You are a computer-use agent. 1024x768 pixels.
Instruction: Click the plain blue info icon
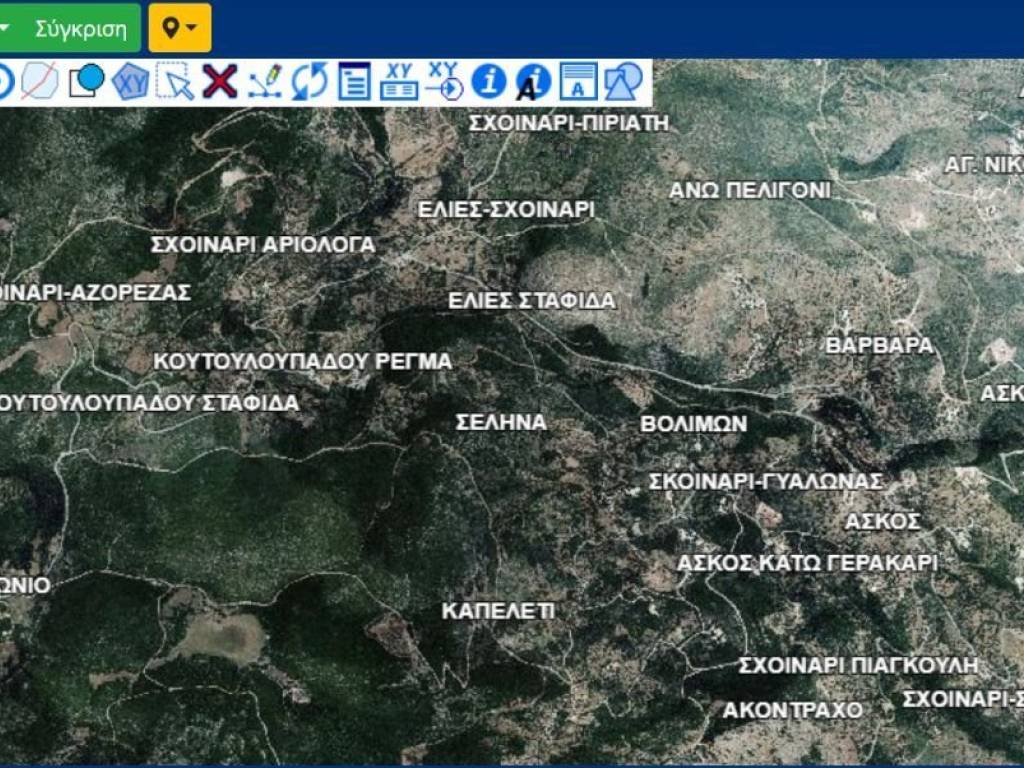(488, 81)
